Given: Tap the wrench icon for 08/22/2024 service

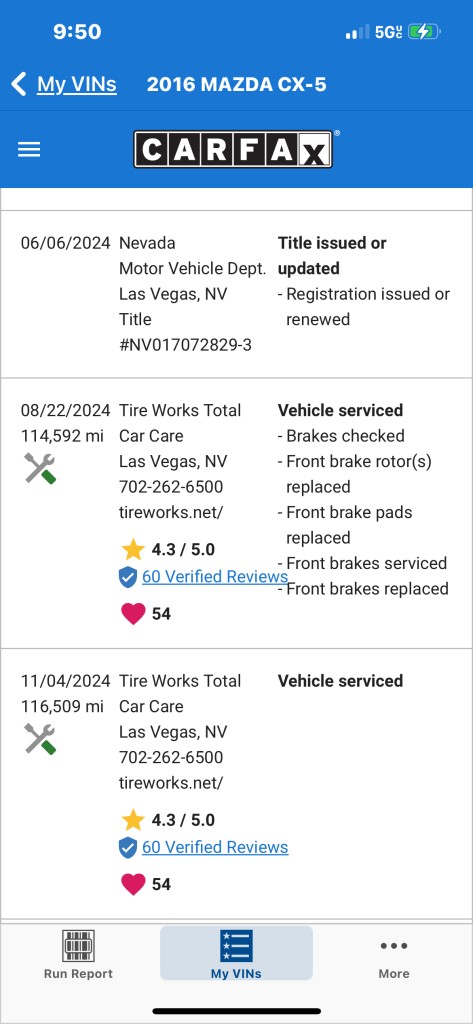Looking at the screenshot, I should pyautogui.click(x=40, y=468).
